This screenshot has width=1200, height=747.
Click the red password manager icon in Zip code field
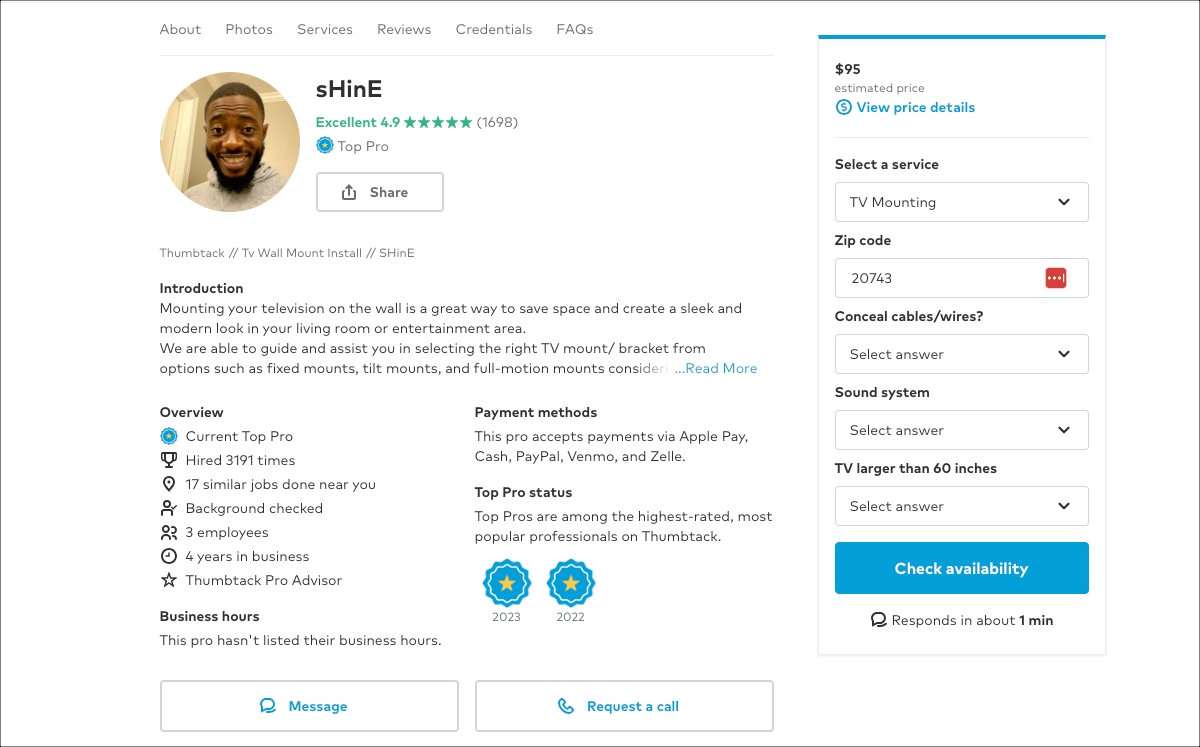[x=1056, y=278]
